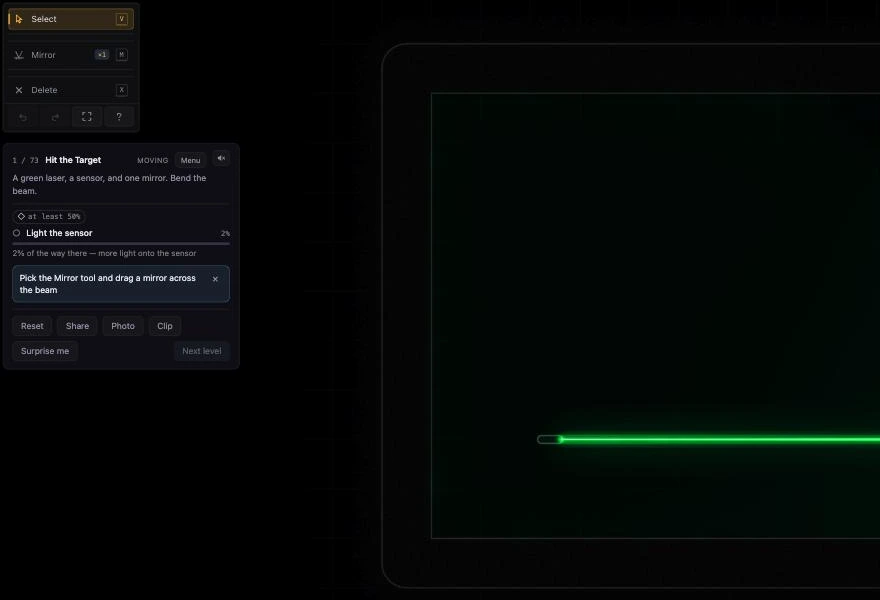Screen dimensions: 880x600
Task: Click the sensor progress bar
Action: click(121, 244)
